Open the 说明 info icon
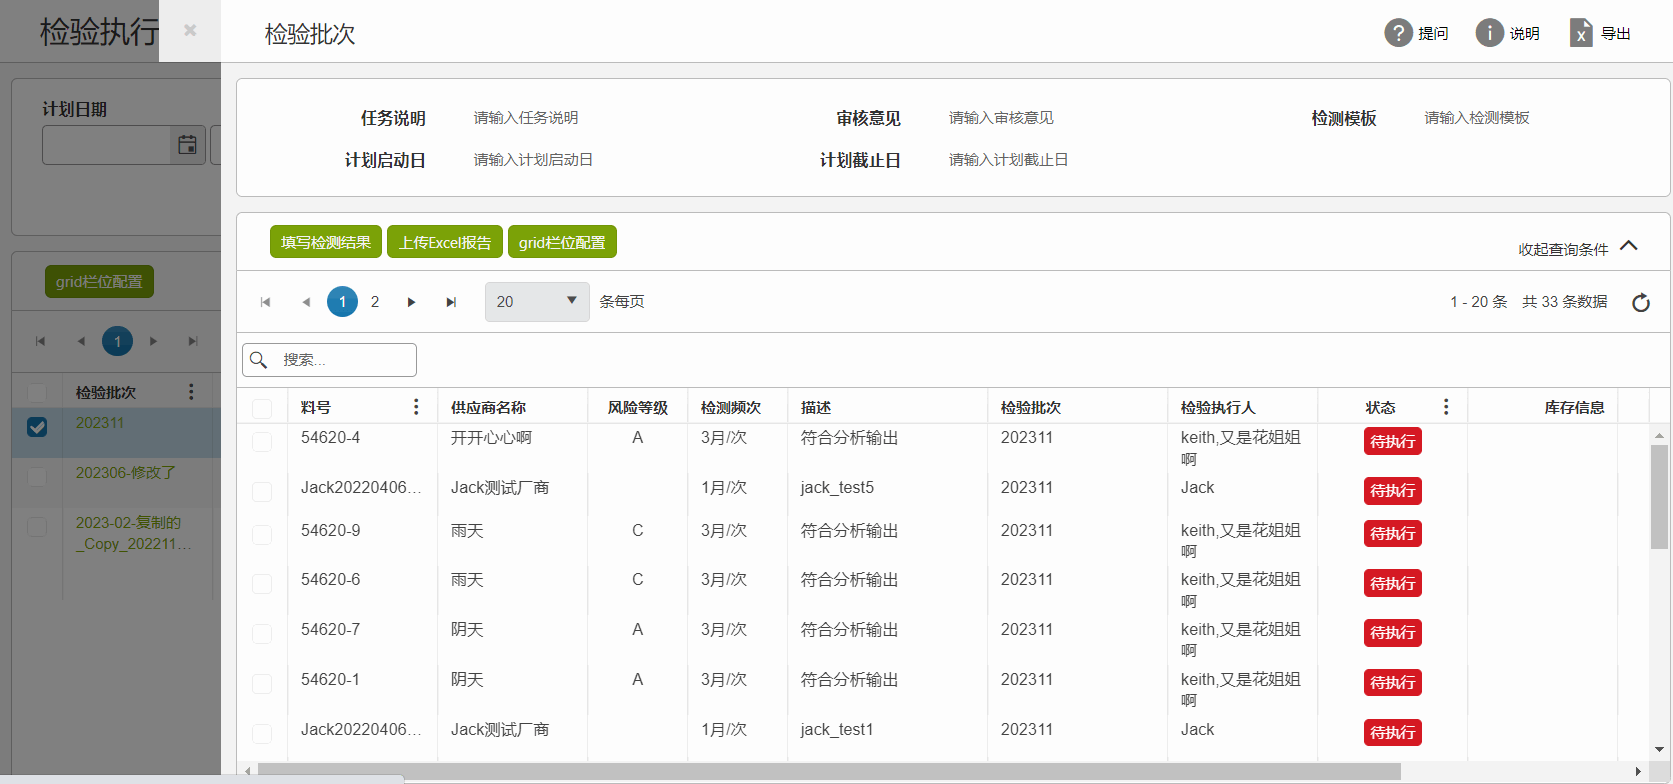Image resolution: width=1673 pixels, height=784 pixels. click(1490, 33)
